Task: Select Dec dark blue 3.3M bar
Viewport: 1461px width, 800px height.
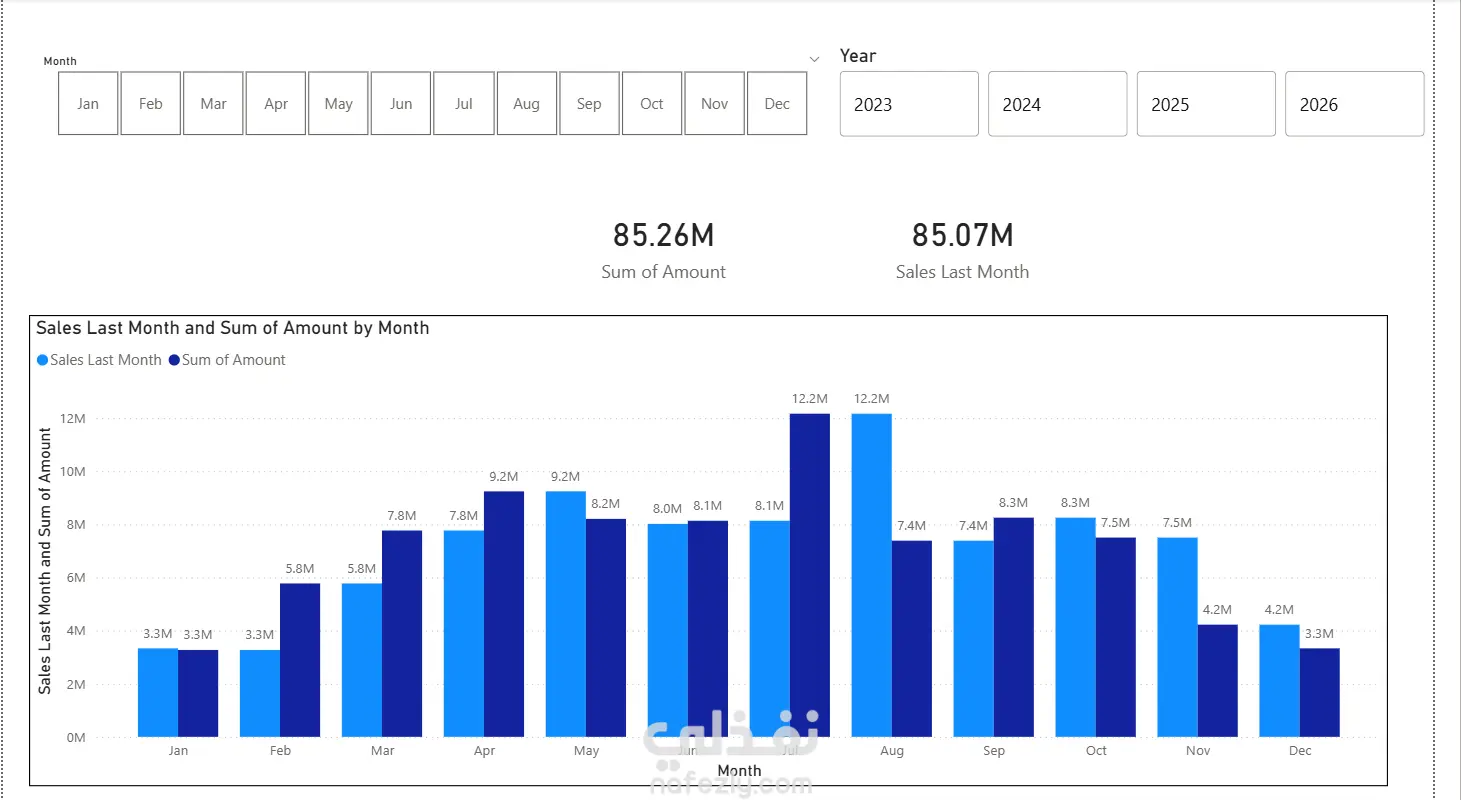Action: pos(1320,693)
